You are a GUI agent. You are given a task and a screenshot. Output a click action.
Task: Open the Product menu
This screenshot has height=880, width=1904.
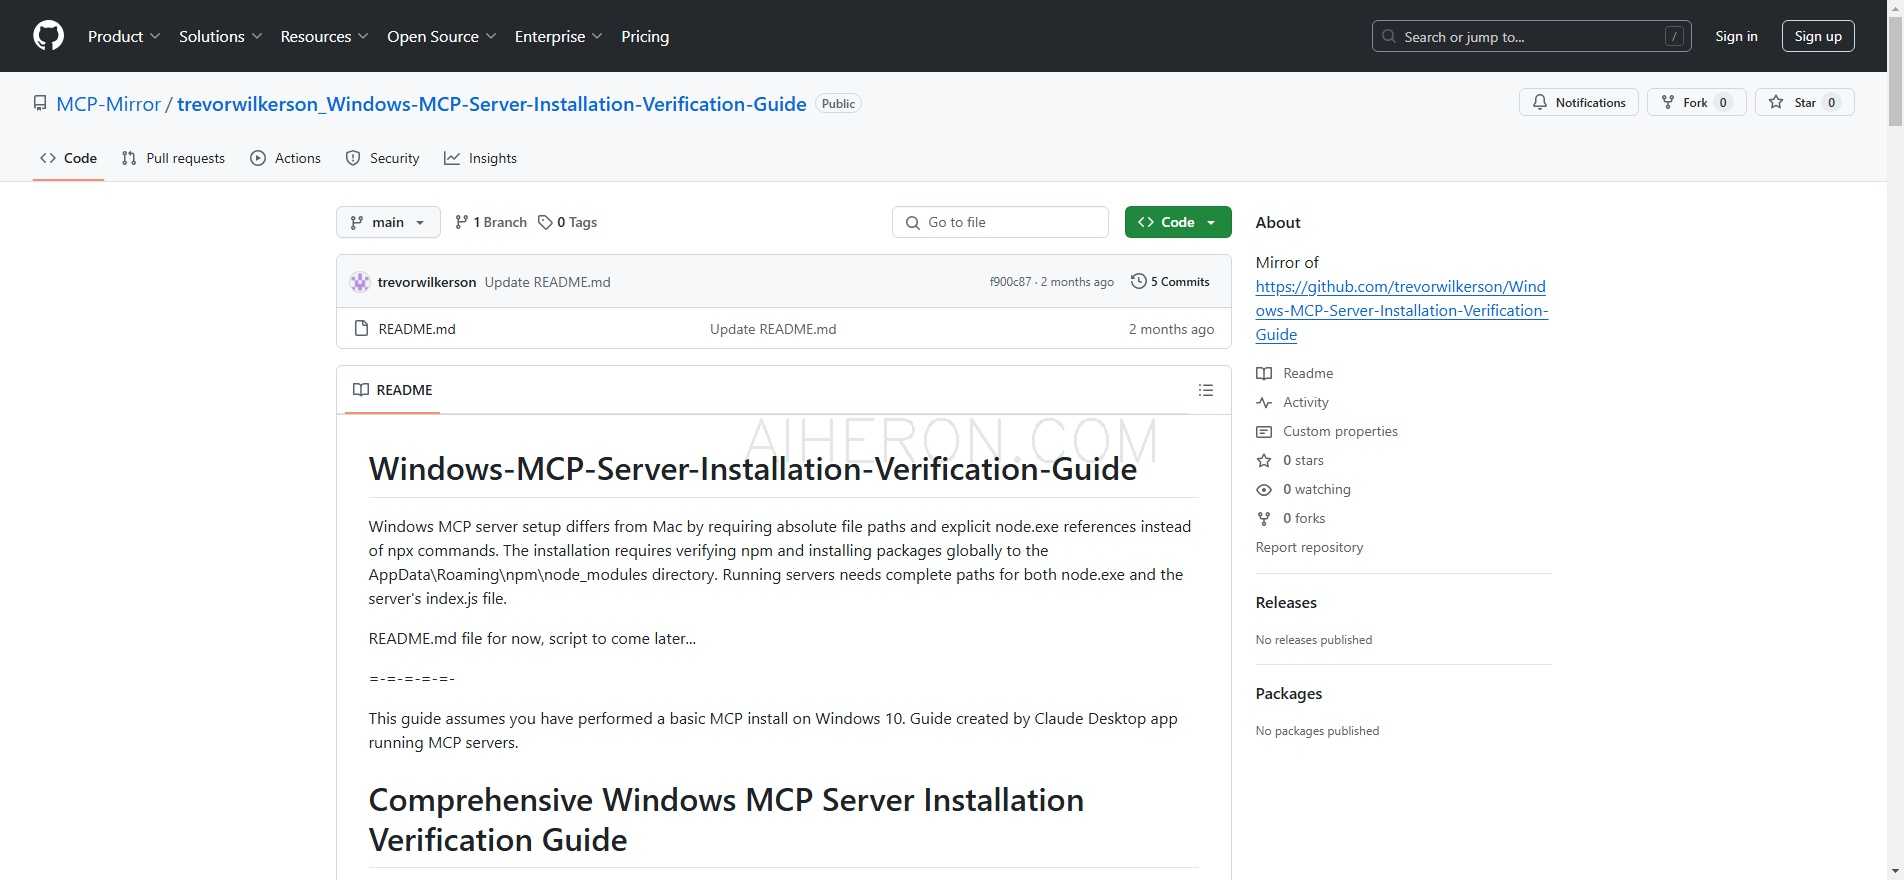tap(124, 36)
